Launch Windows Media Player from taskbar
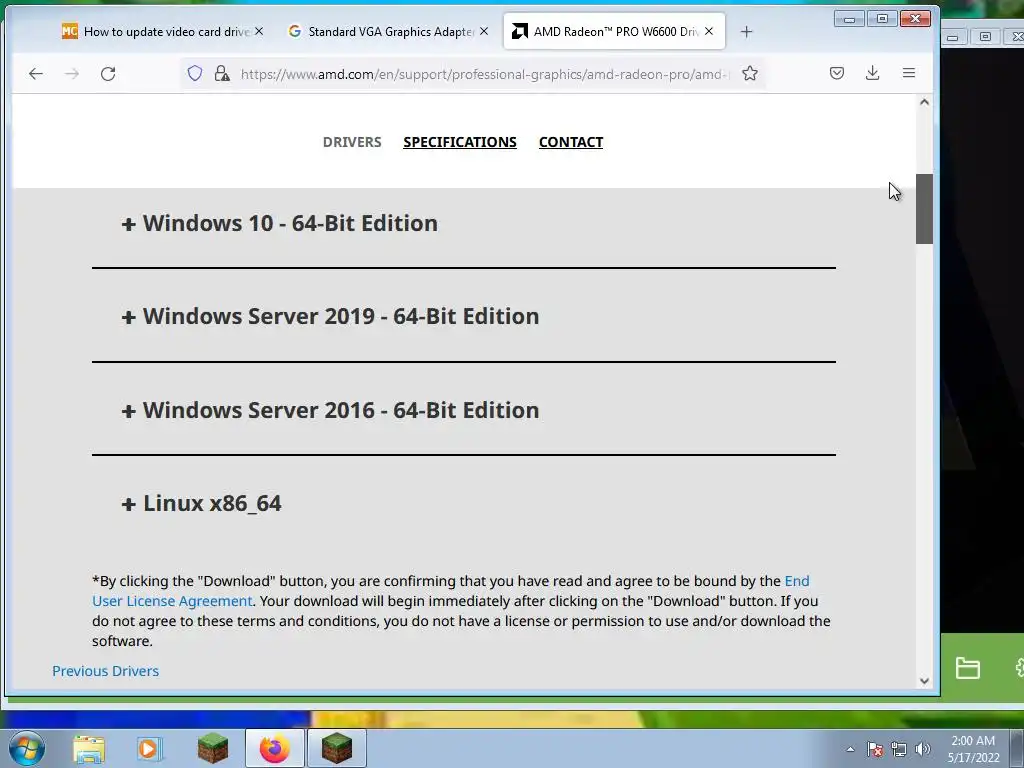1024x768 pixels. click(x=150, y=748)
